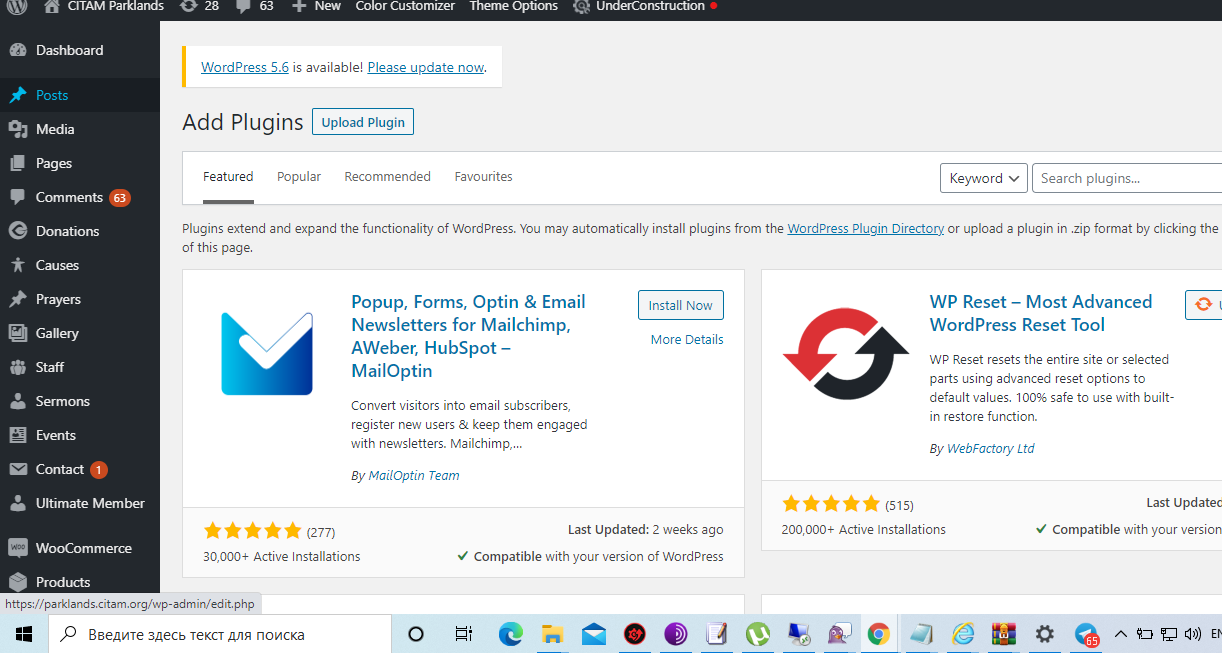This screenshot has width=1222, height=653.
Task: Click the WebFactory Ltd author link
Action: [991, 448]
